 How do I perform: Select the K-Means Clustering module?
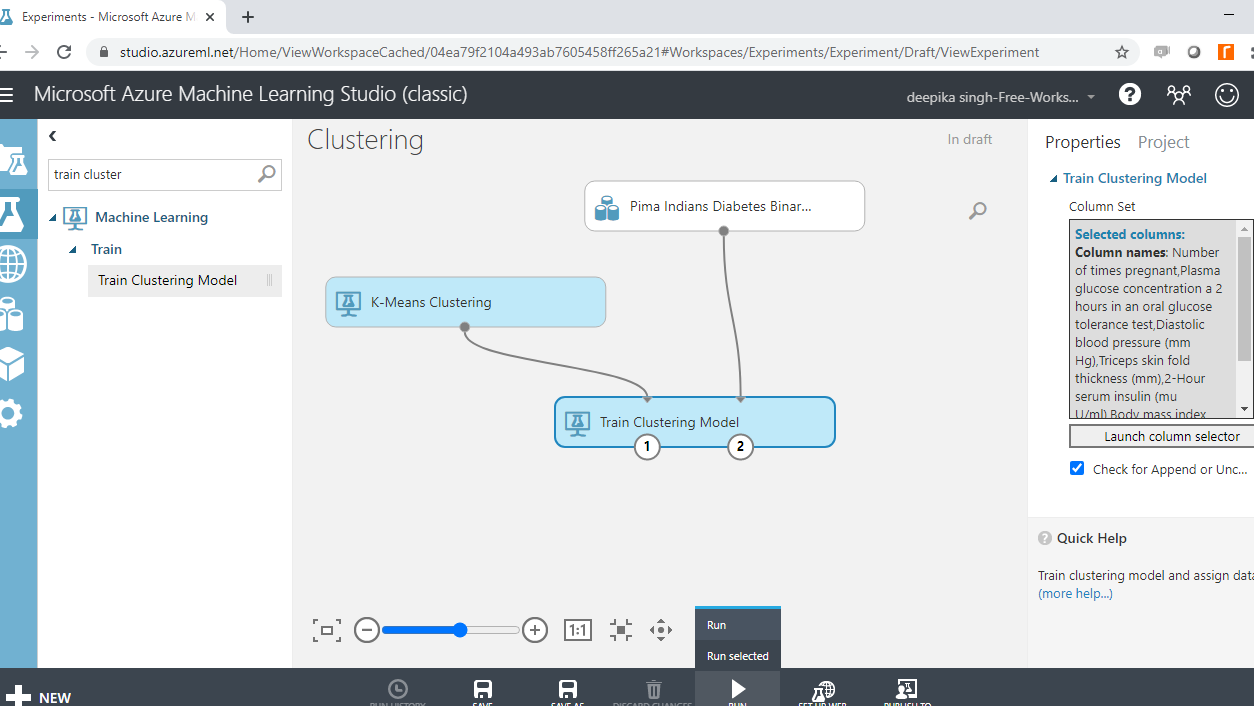(466, 302)
